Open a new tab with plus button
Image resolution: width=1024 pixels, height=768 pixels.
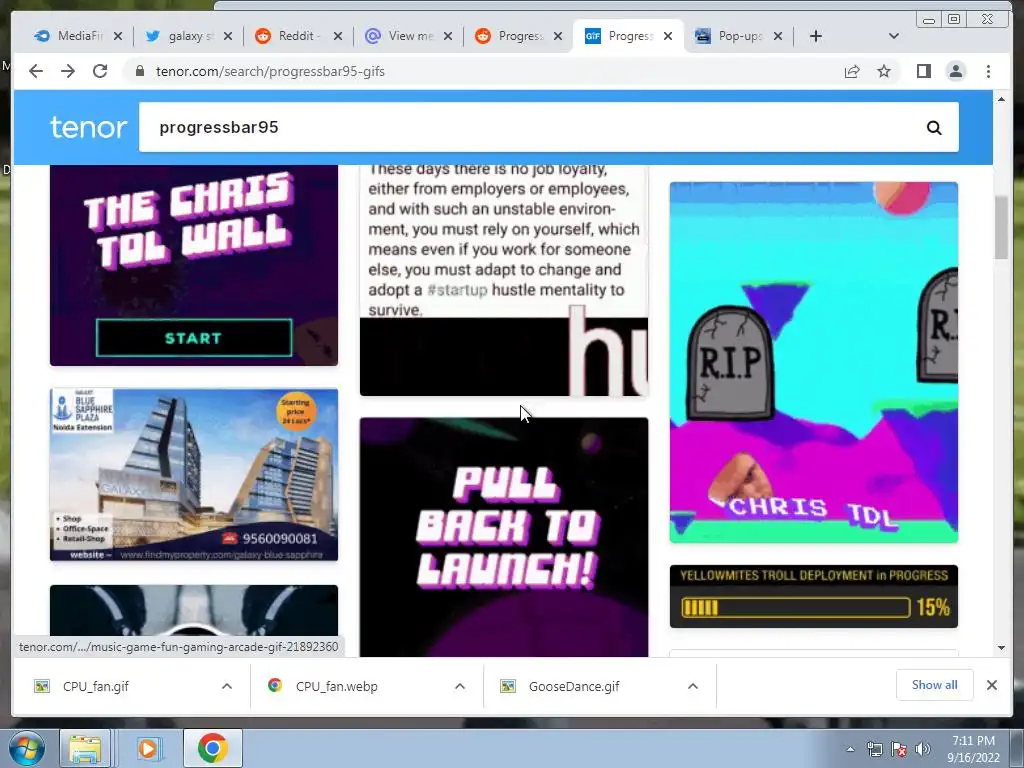pos(816,36)
